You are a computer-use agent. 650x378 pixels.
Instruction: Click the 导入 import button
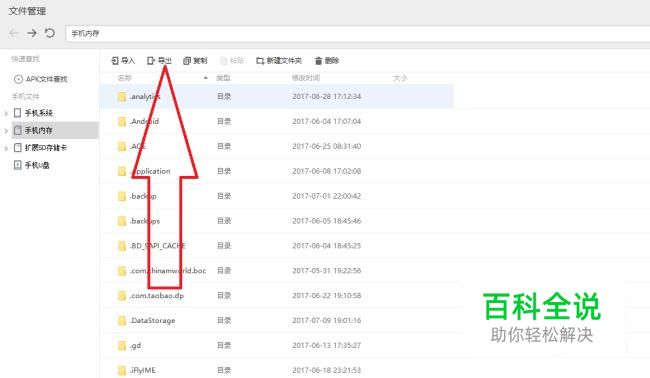pyautogui.click(x=123, y=61)
